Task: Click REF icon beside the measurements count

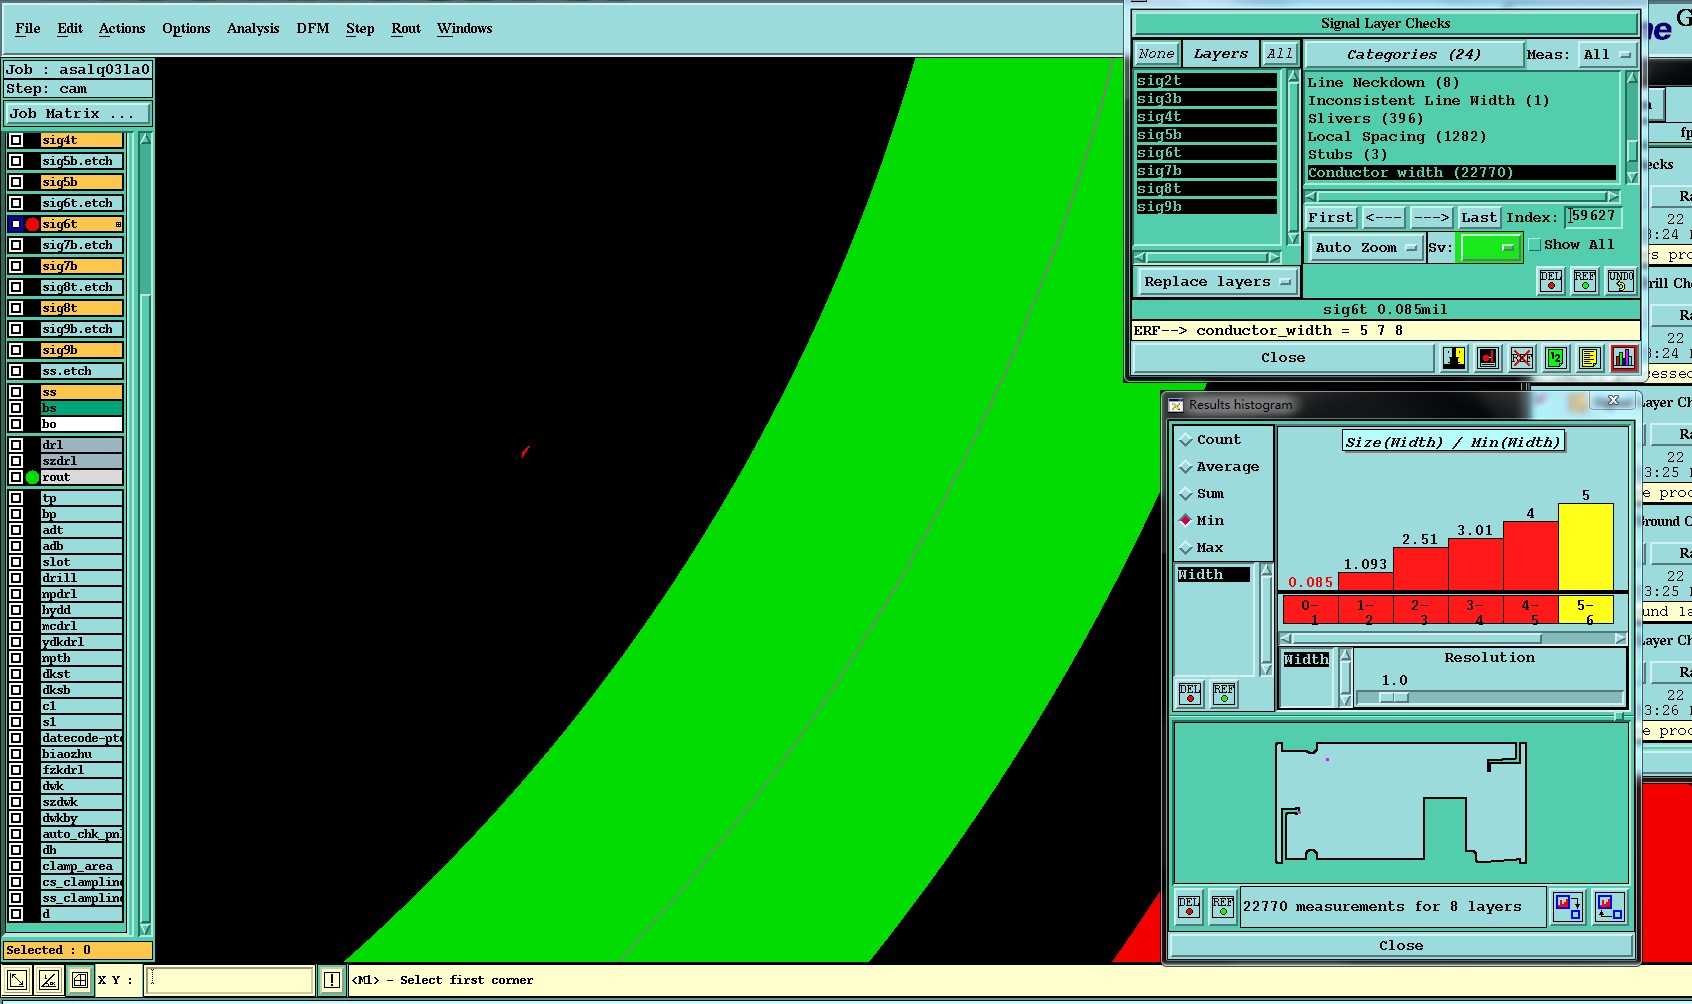Action: pos(1223,907)
